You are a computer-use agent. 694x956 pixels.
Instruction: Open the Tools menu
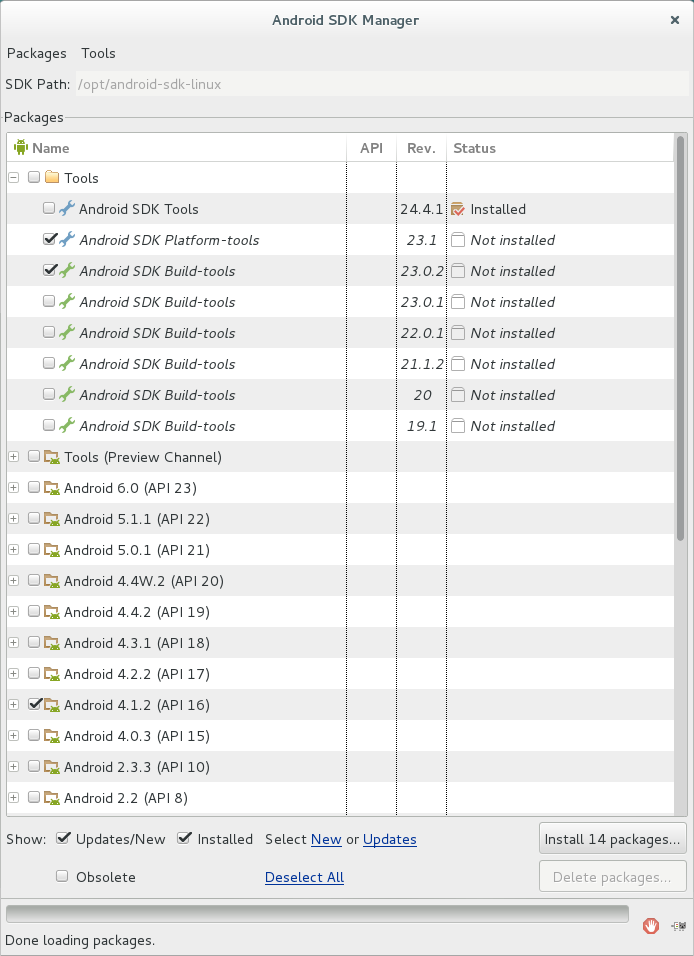(98, 54)
